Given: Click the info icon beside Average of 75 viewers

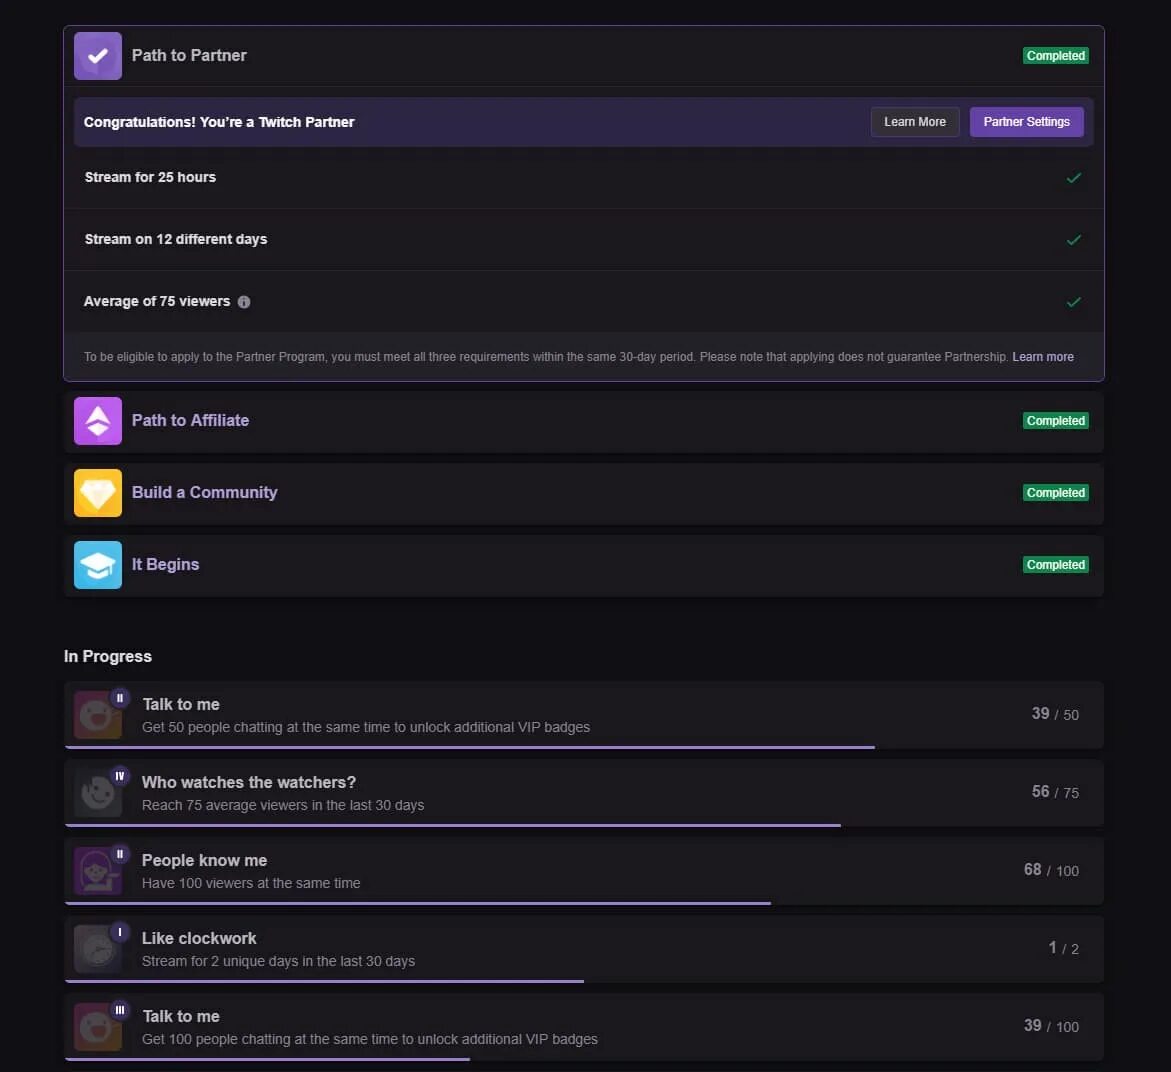Looking at the screenshot, I should (x=244, y=302).
